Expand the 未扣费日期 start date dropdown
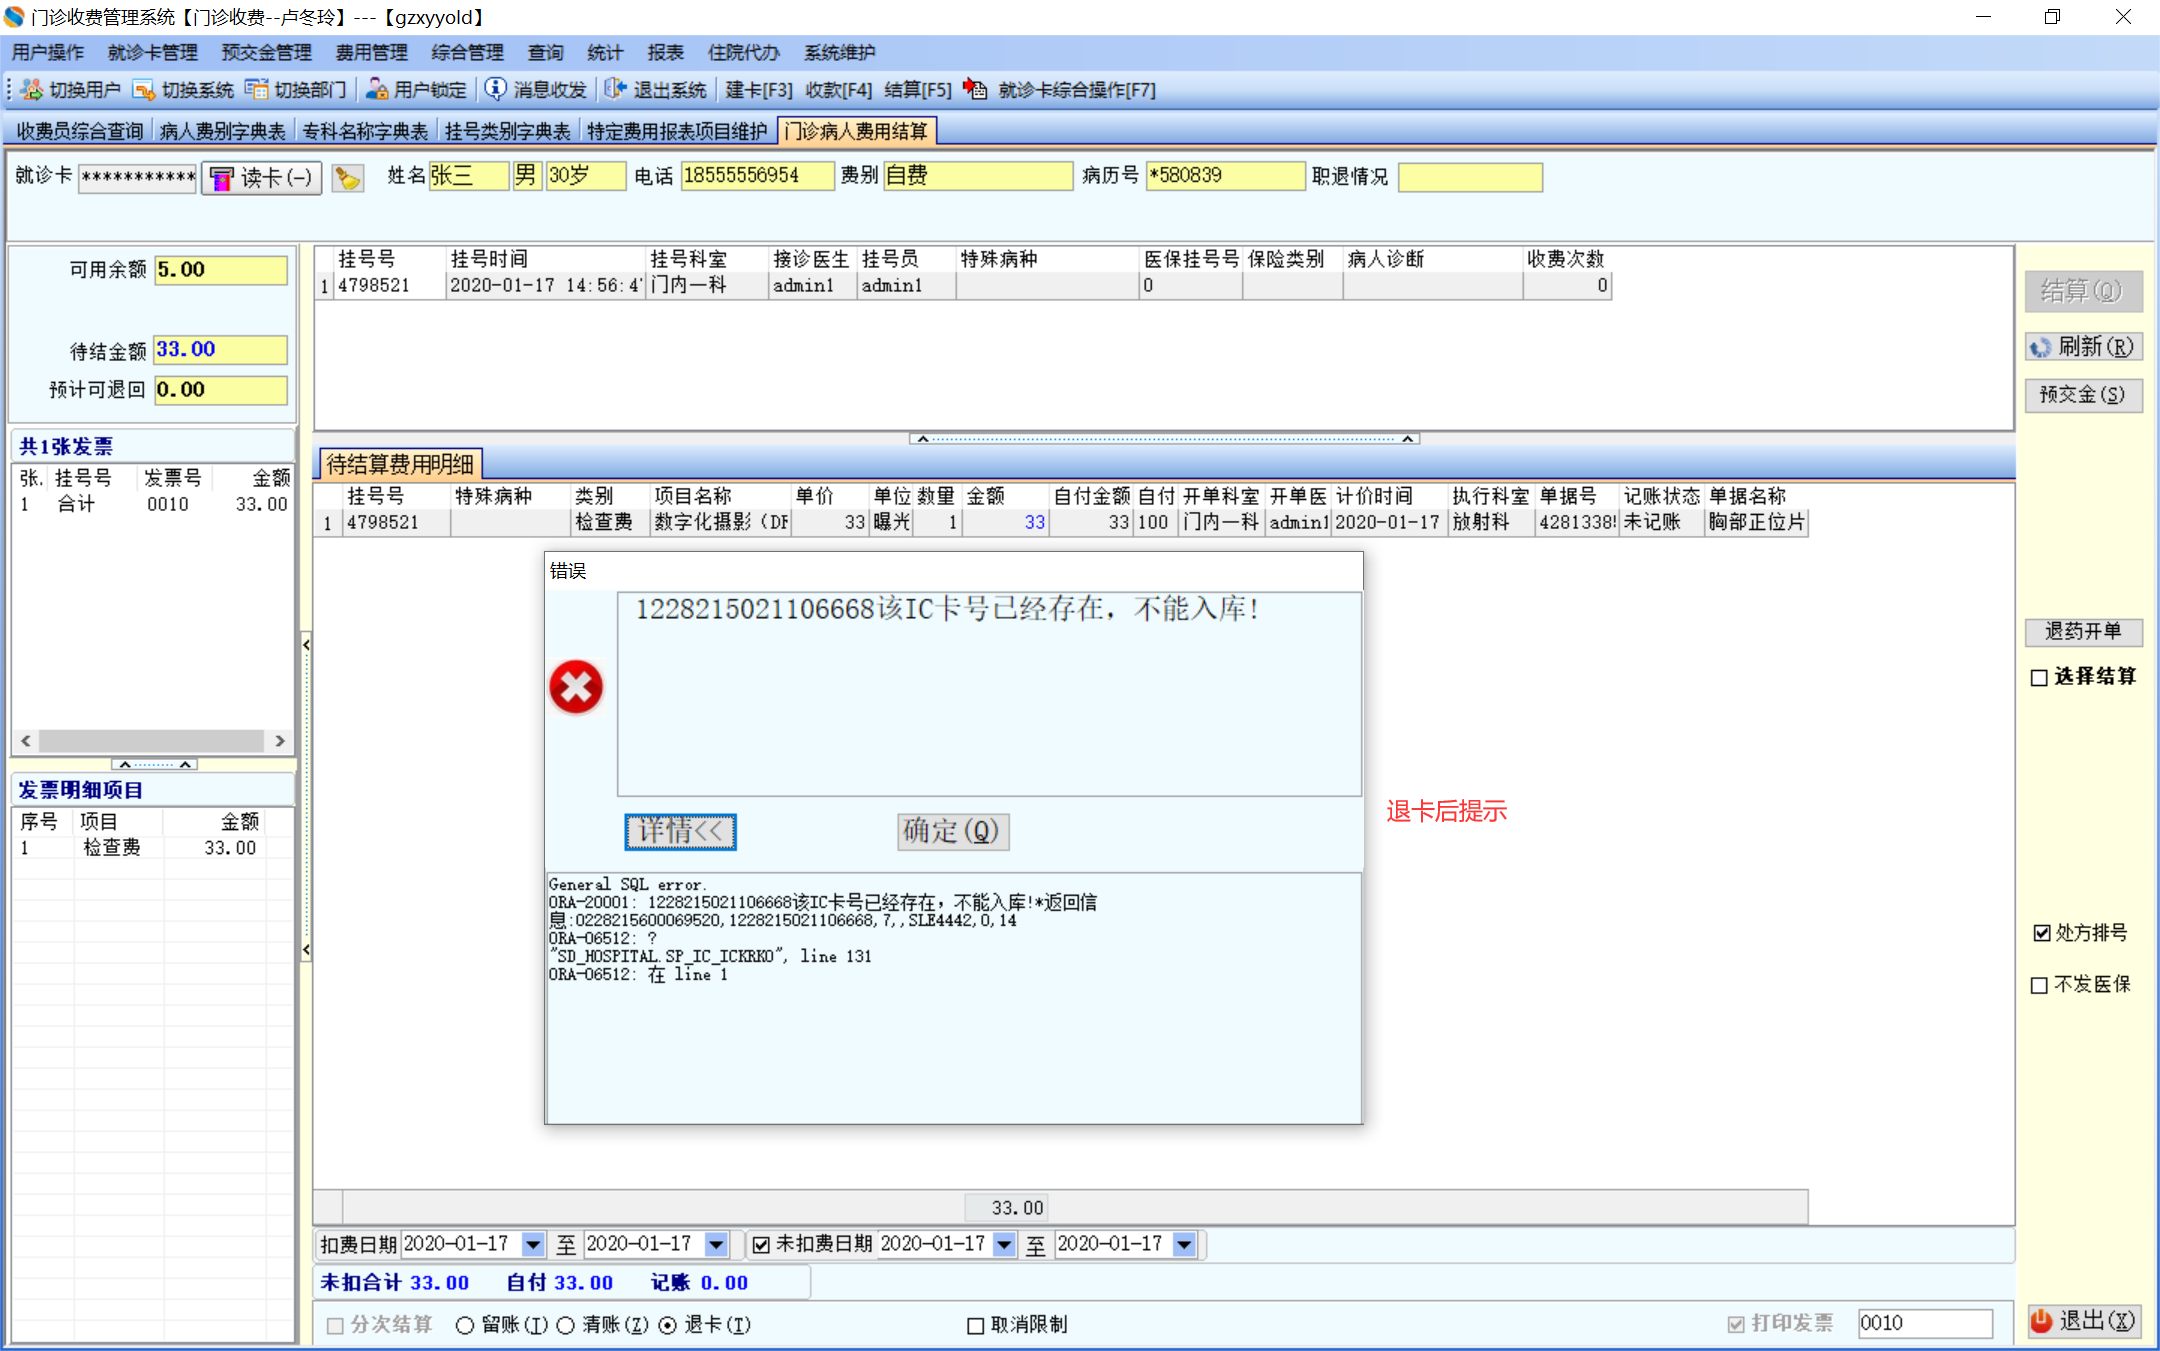The image size is (2160, 1351). click(x=1005, y=1244)
